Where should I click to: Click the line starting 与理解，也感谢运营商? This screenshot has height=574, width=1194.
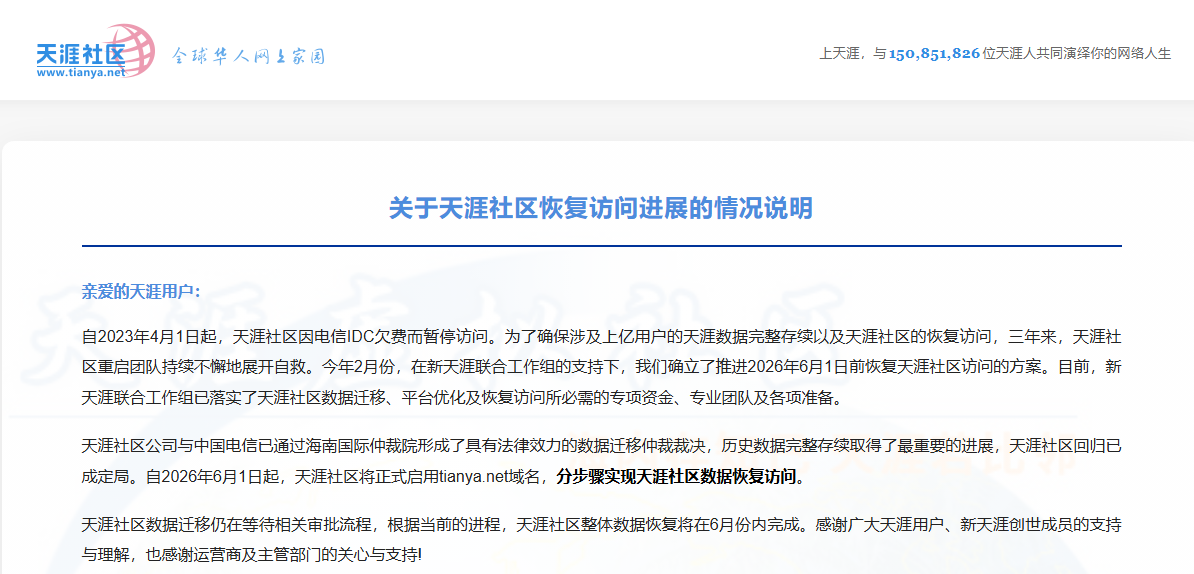(251, 555)
